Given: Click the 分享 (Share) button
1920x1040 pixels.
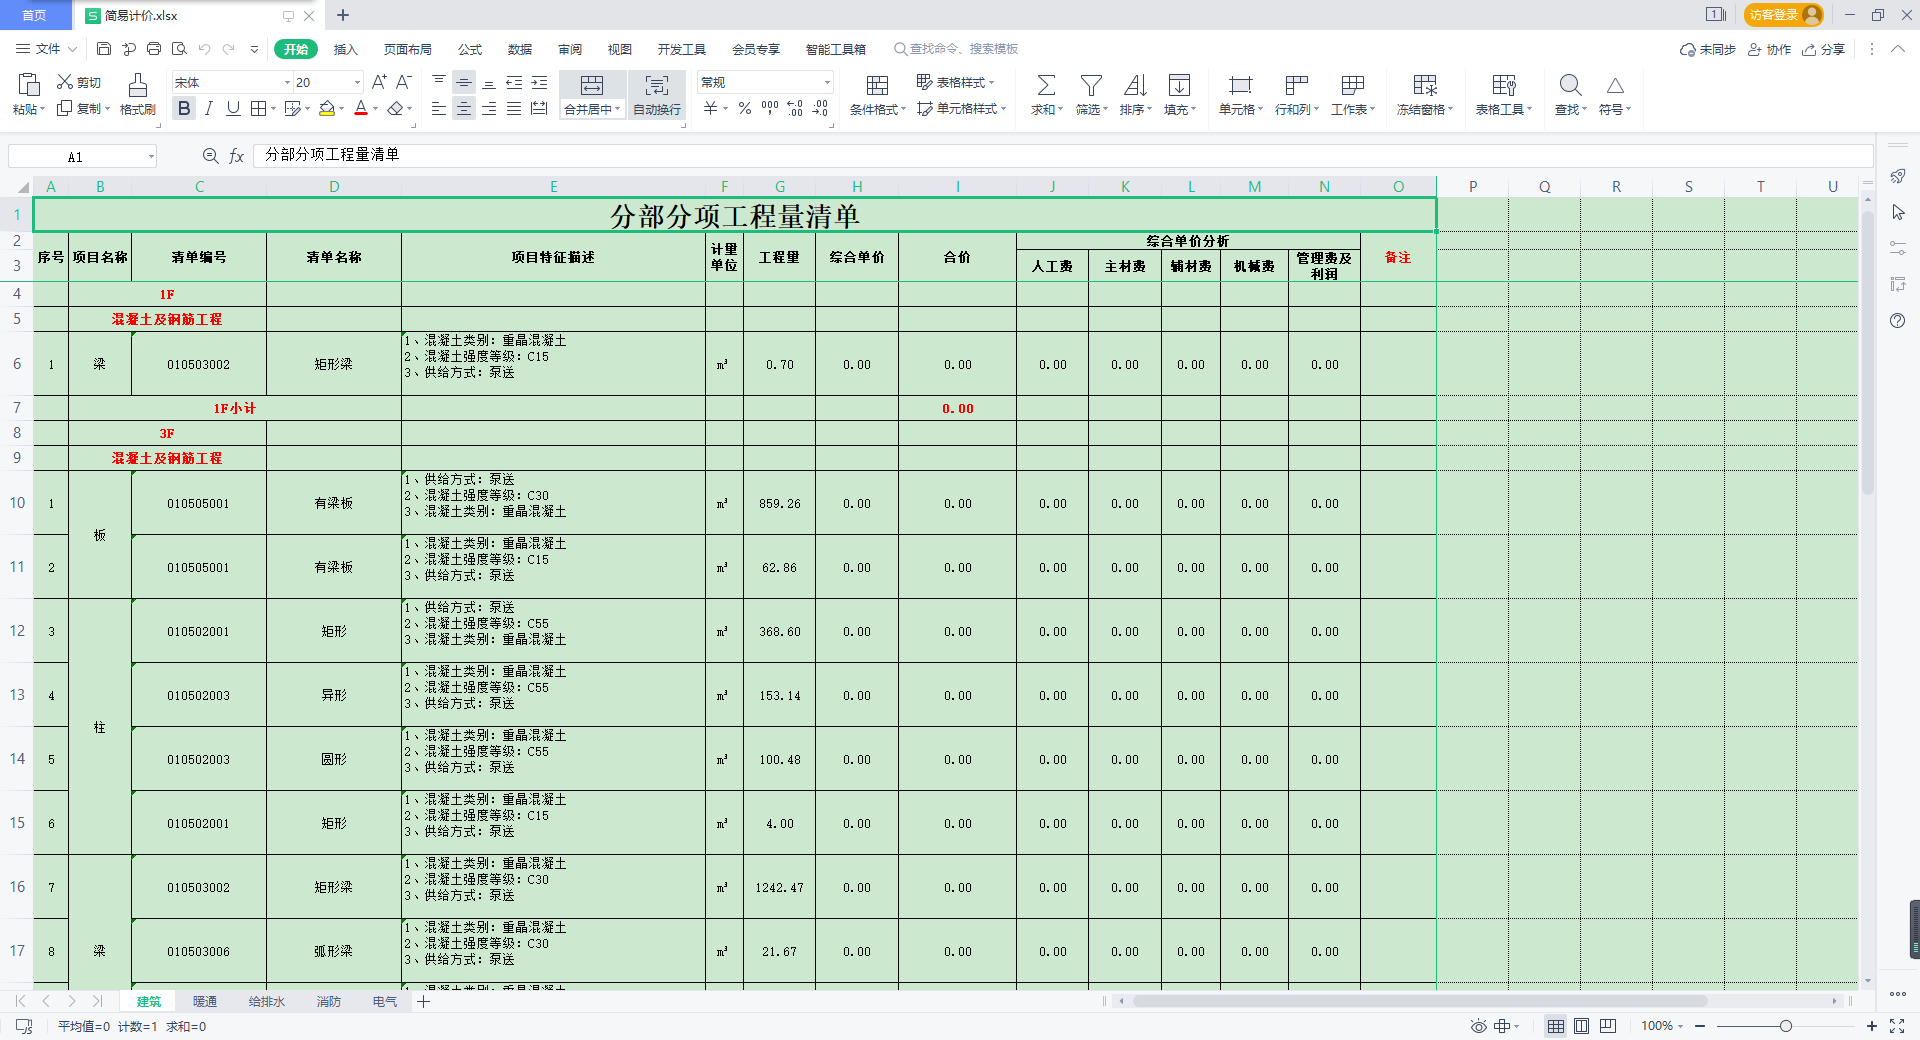Looking at the screenshot, I should click(x=1823, y=49).
